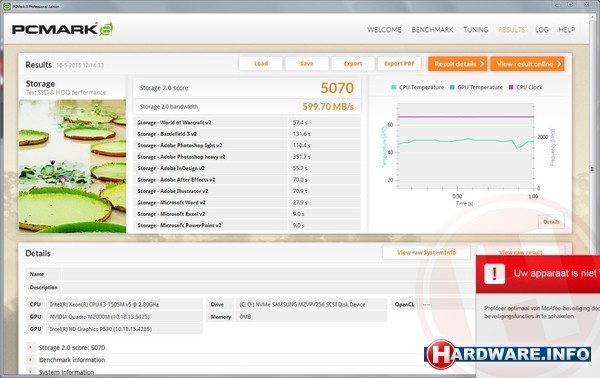Click the PCMark 8 logo

[x=62, y=29]
